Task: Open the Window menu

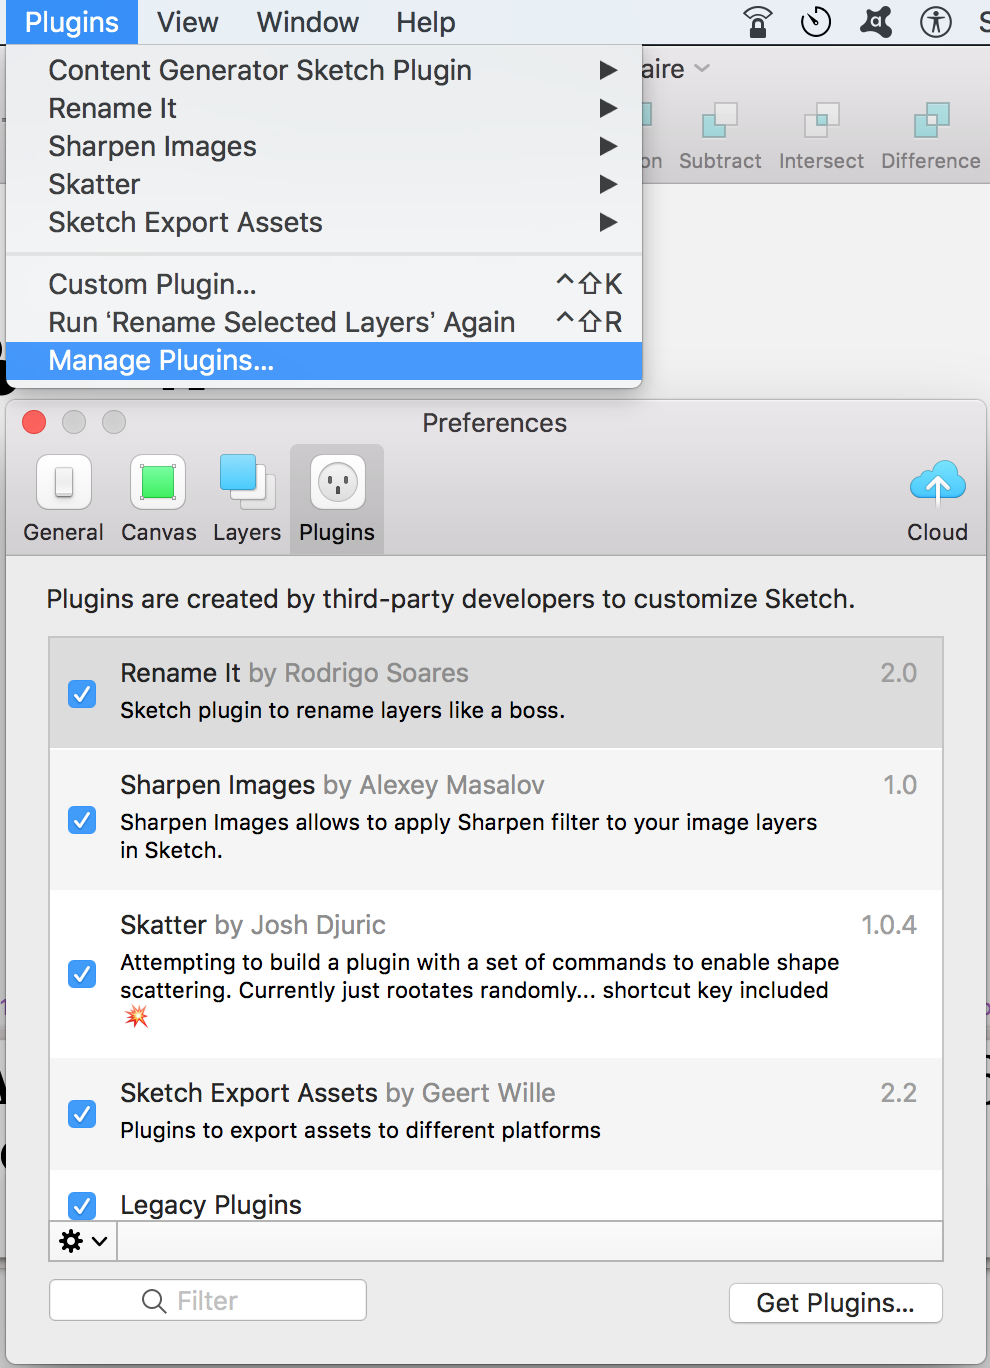Action: (x=307, y=22)
